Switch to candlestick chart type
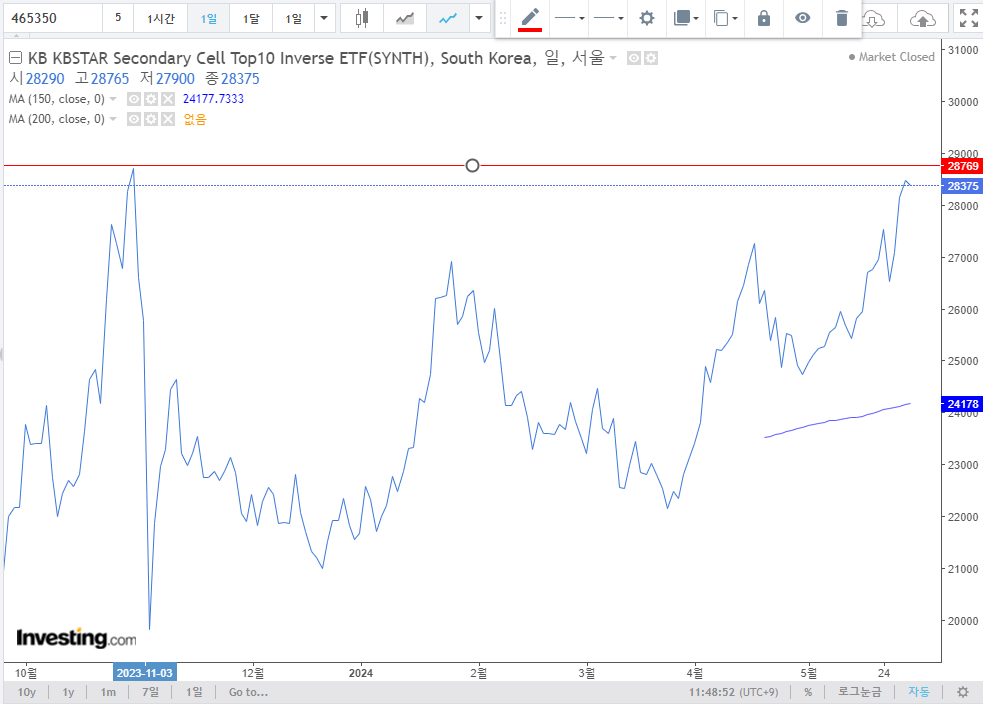 click(362, 18)
